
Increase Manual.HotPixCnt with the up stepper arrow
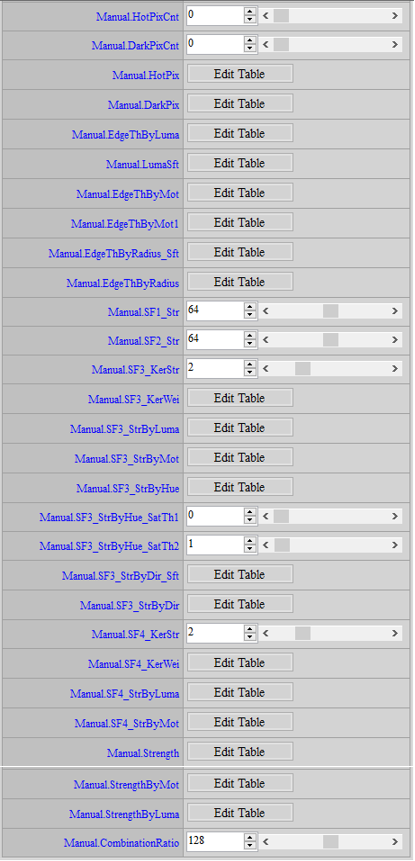250,12
